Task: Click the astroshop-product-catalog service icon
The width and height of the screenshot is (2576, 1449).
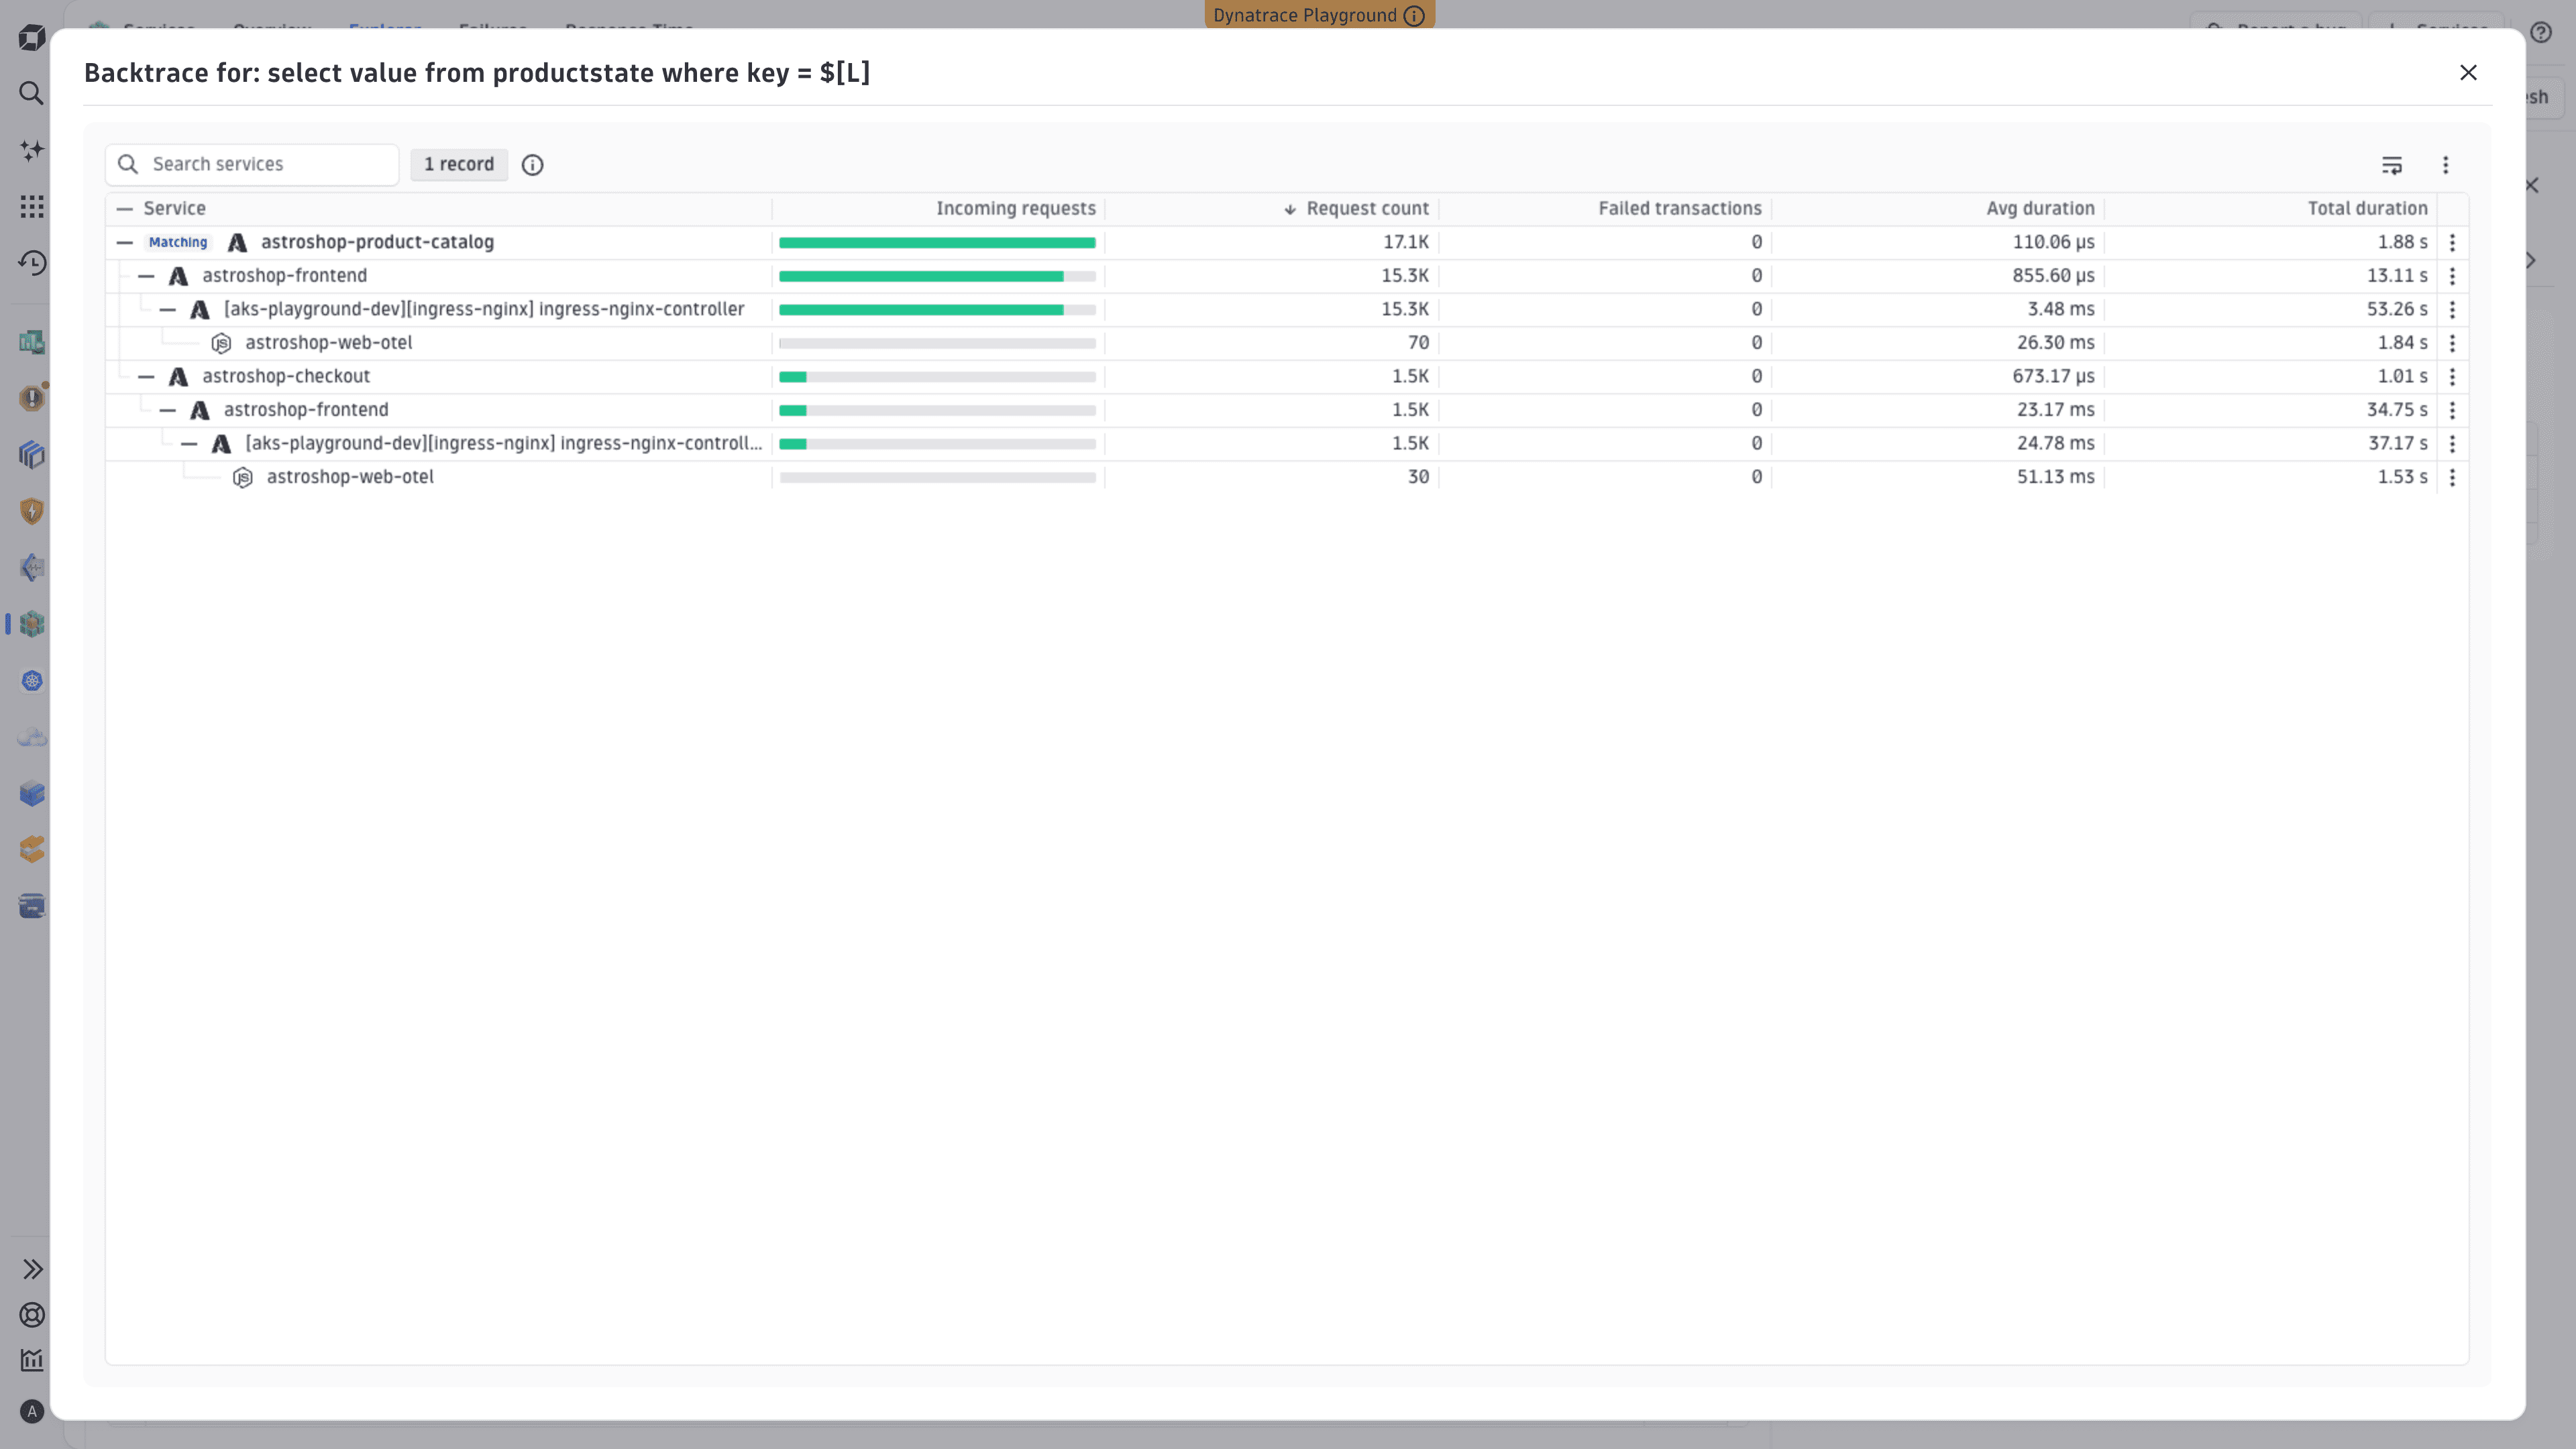Action: (x=237, y=243)
